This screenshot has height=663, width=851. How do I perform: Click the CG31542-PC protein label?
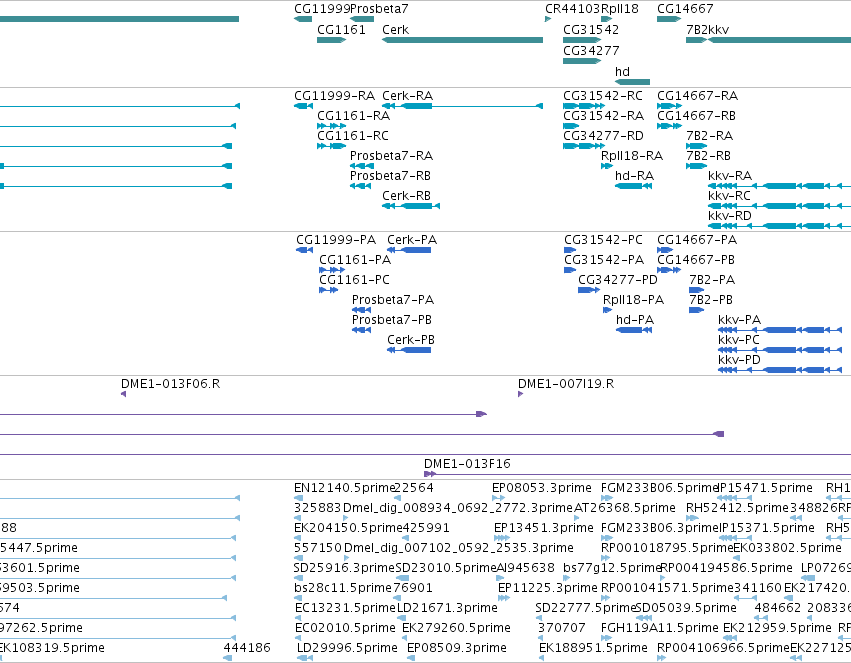pos(603,240)
